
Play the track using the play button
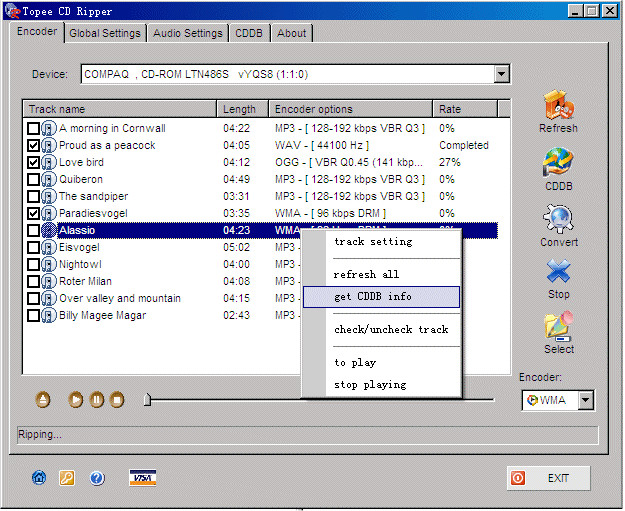[76, 399]
